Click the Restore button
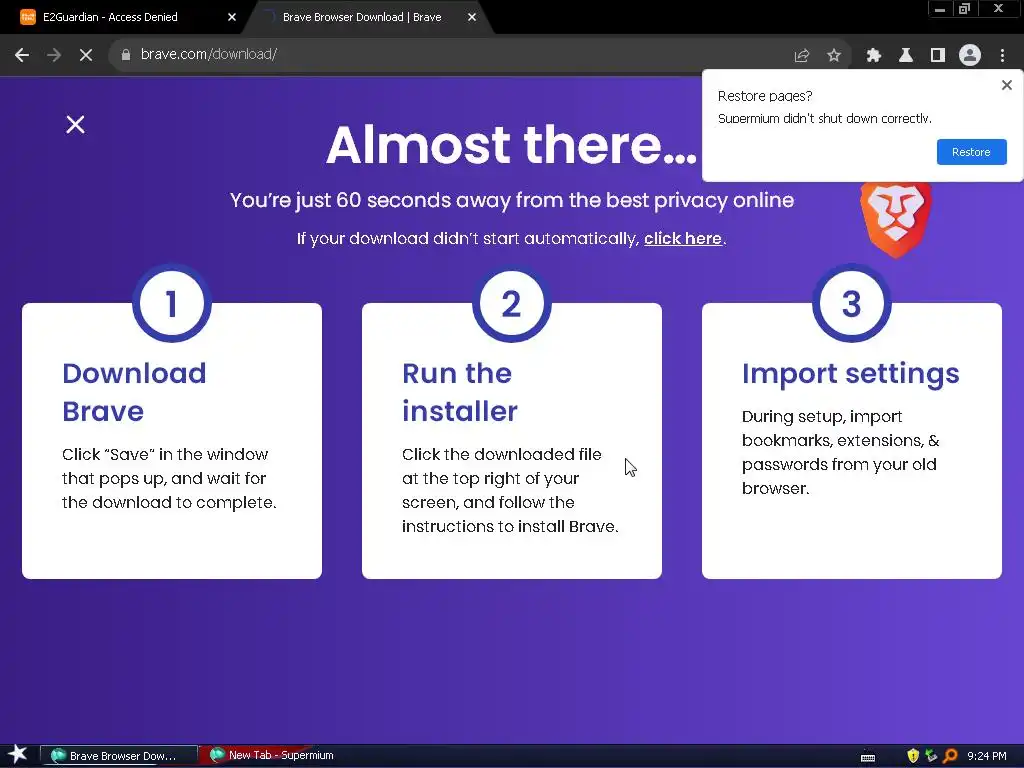 coord(971,152)
